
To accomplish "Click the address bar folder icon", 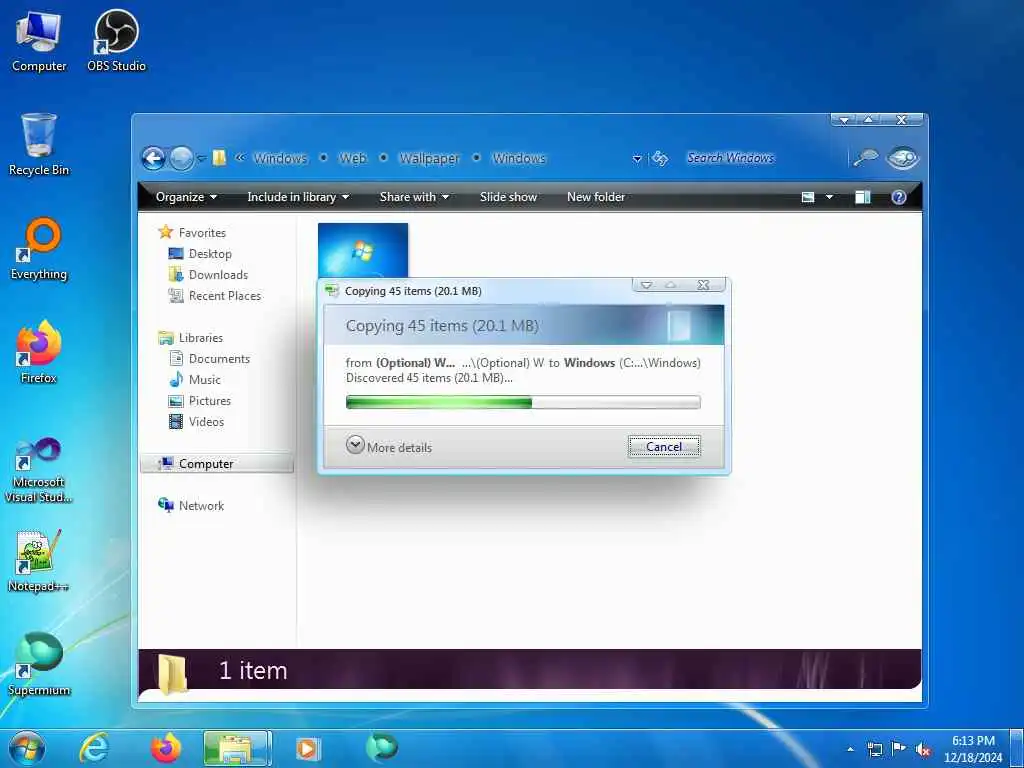I will [219, 159].
